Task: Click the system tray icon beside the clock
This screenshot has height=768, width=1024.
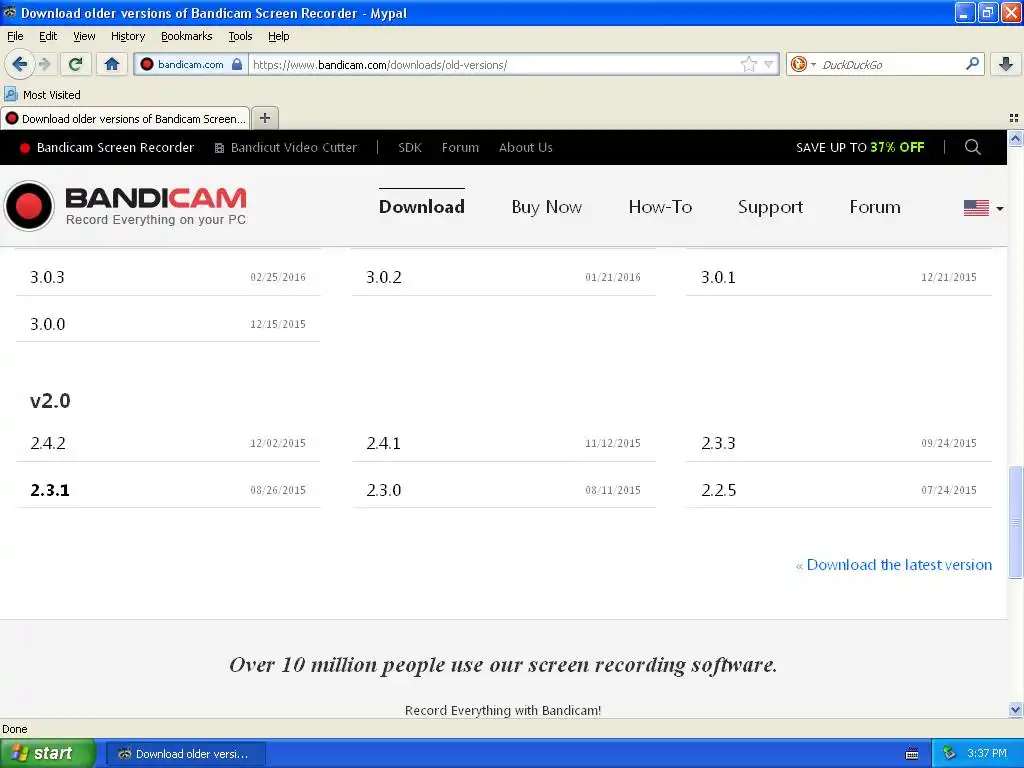Action: (x=949, y=753)
